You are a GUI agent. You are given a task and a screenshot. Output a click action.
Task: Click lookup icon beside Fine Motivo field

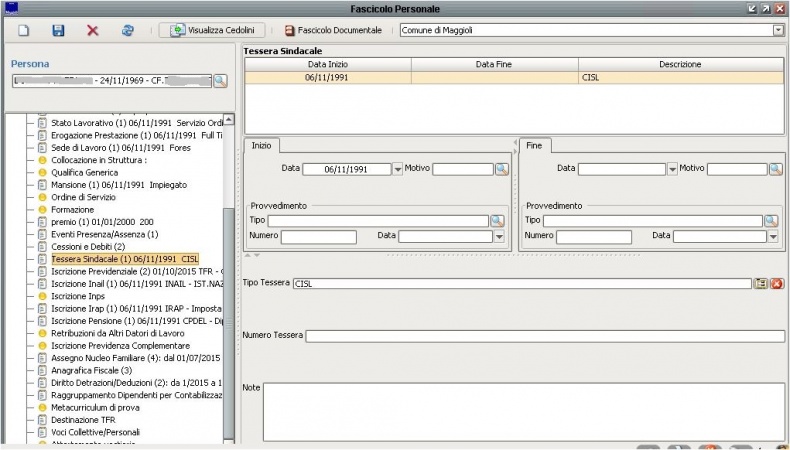click(776, 169)
